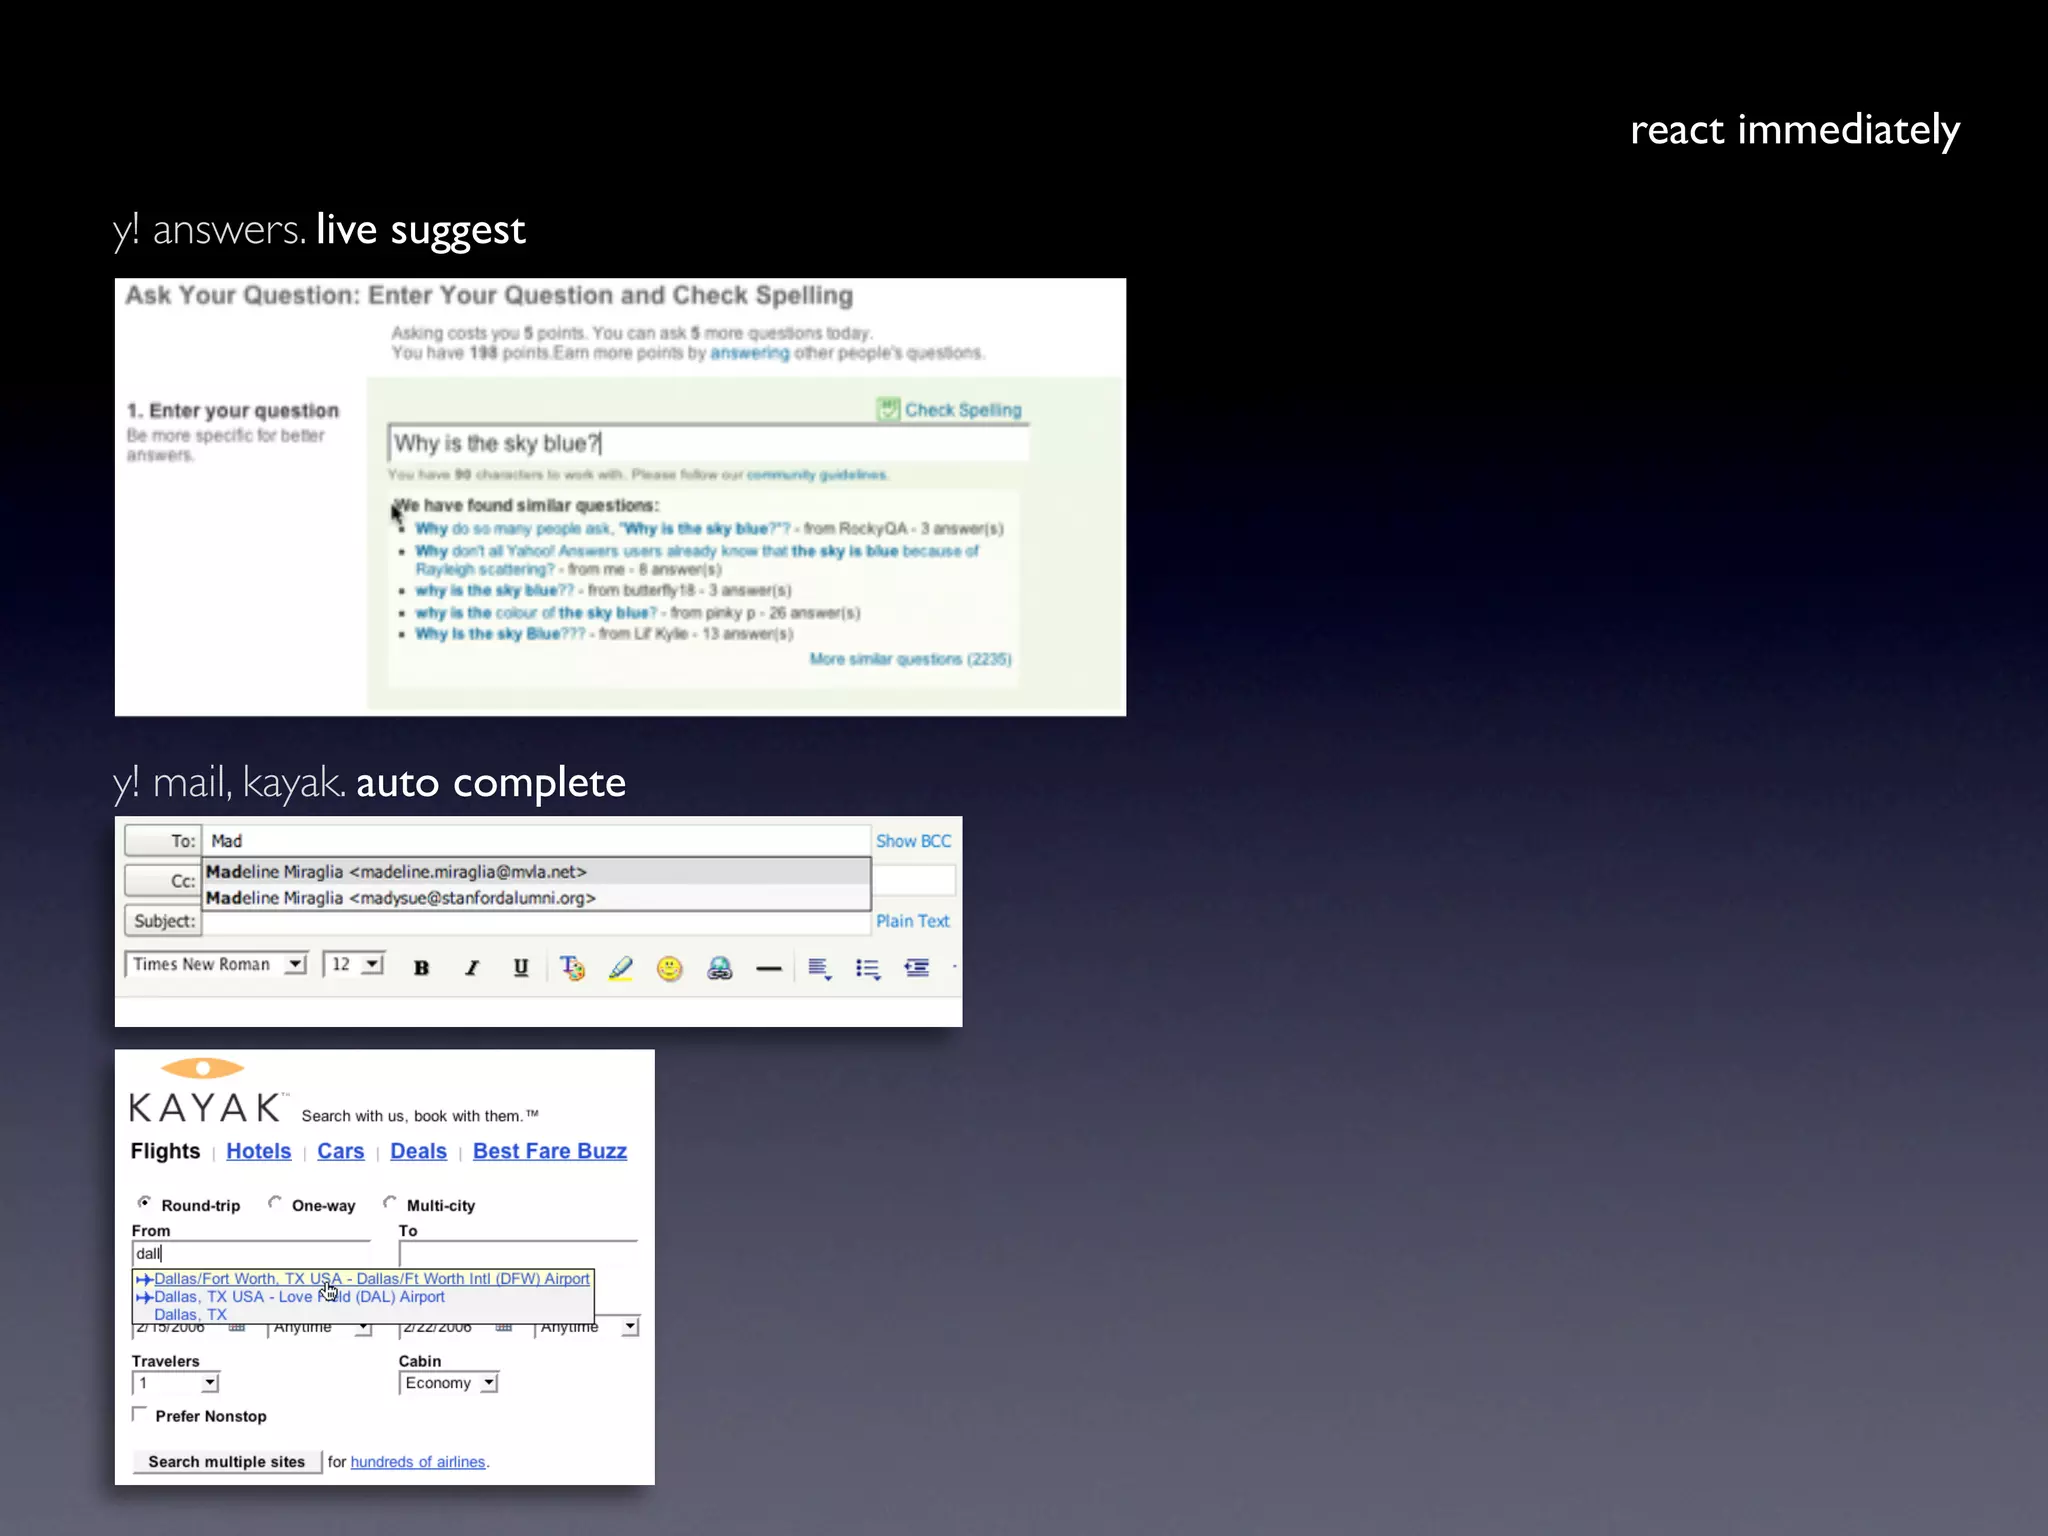Click the To: address button
The image size is (2048, 1536).
163,841
